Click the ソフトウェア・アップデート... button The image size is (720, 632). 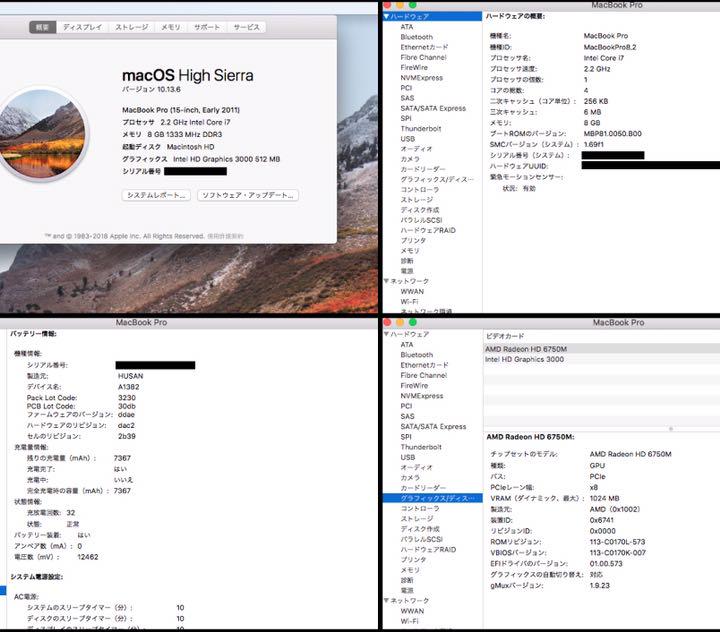(248, 195)
